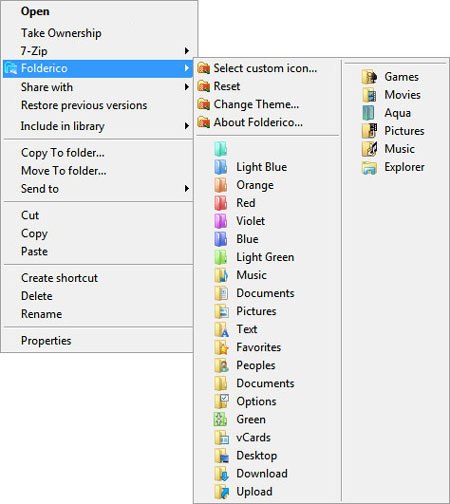Click the Pictures icon in right column
The image size is (450, 504).
coord(369,131)
